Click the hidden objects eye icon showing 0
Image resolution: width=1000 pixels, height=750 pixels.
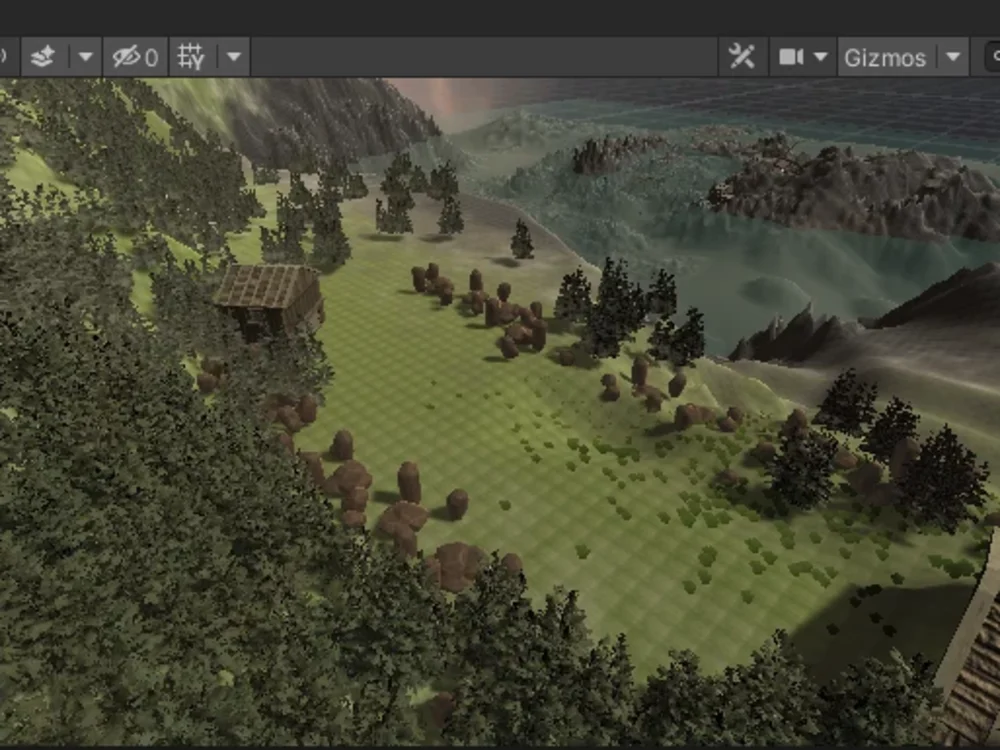click(x=133, y=57)
